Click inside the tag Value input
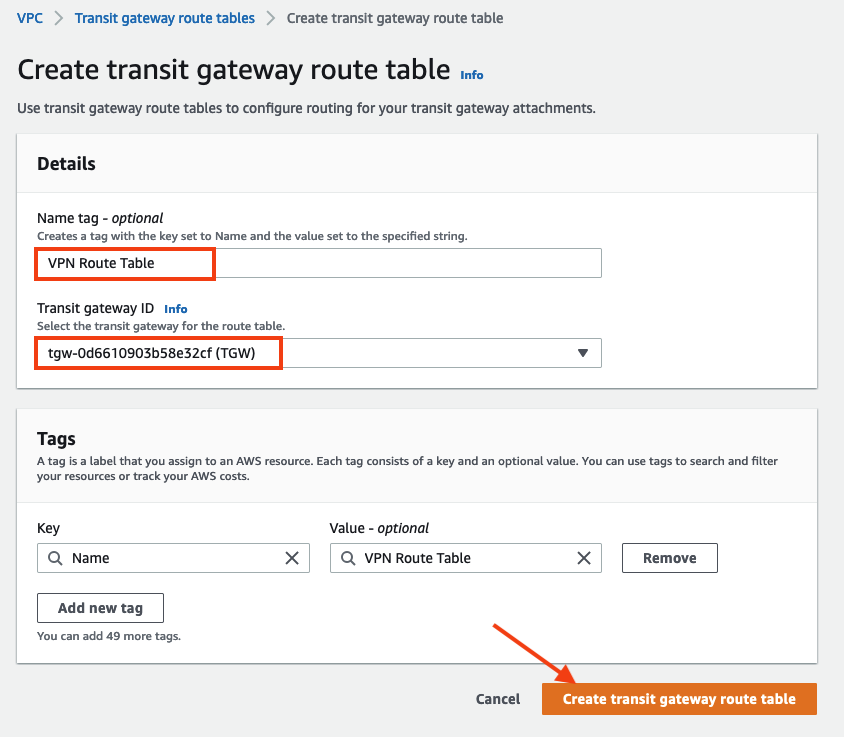Viewport: 844px width, 737px height. pyautogui.click(x=460, y=558)
